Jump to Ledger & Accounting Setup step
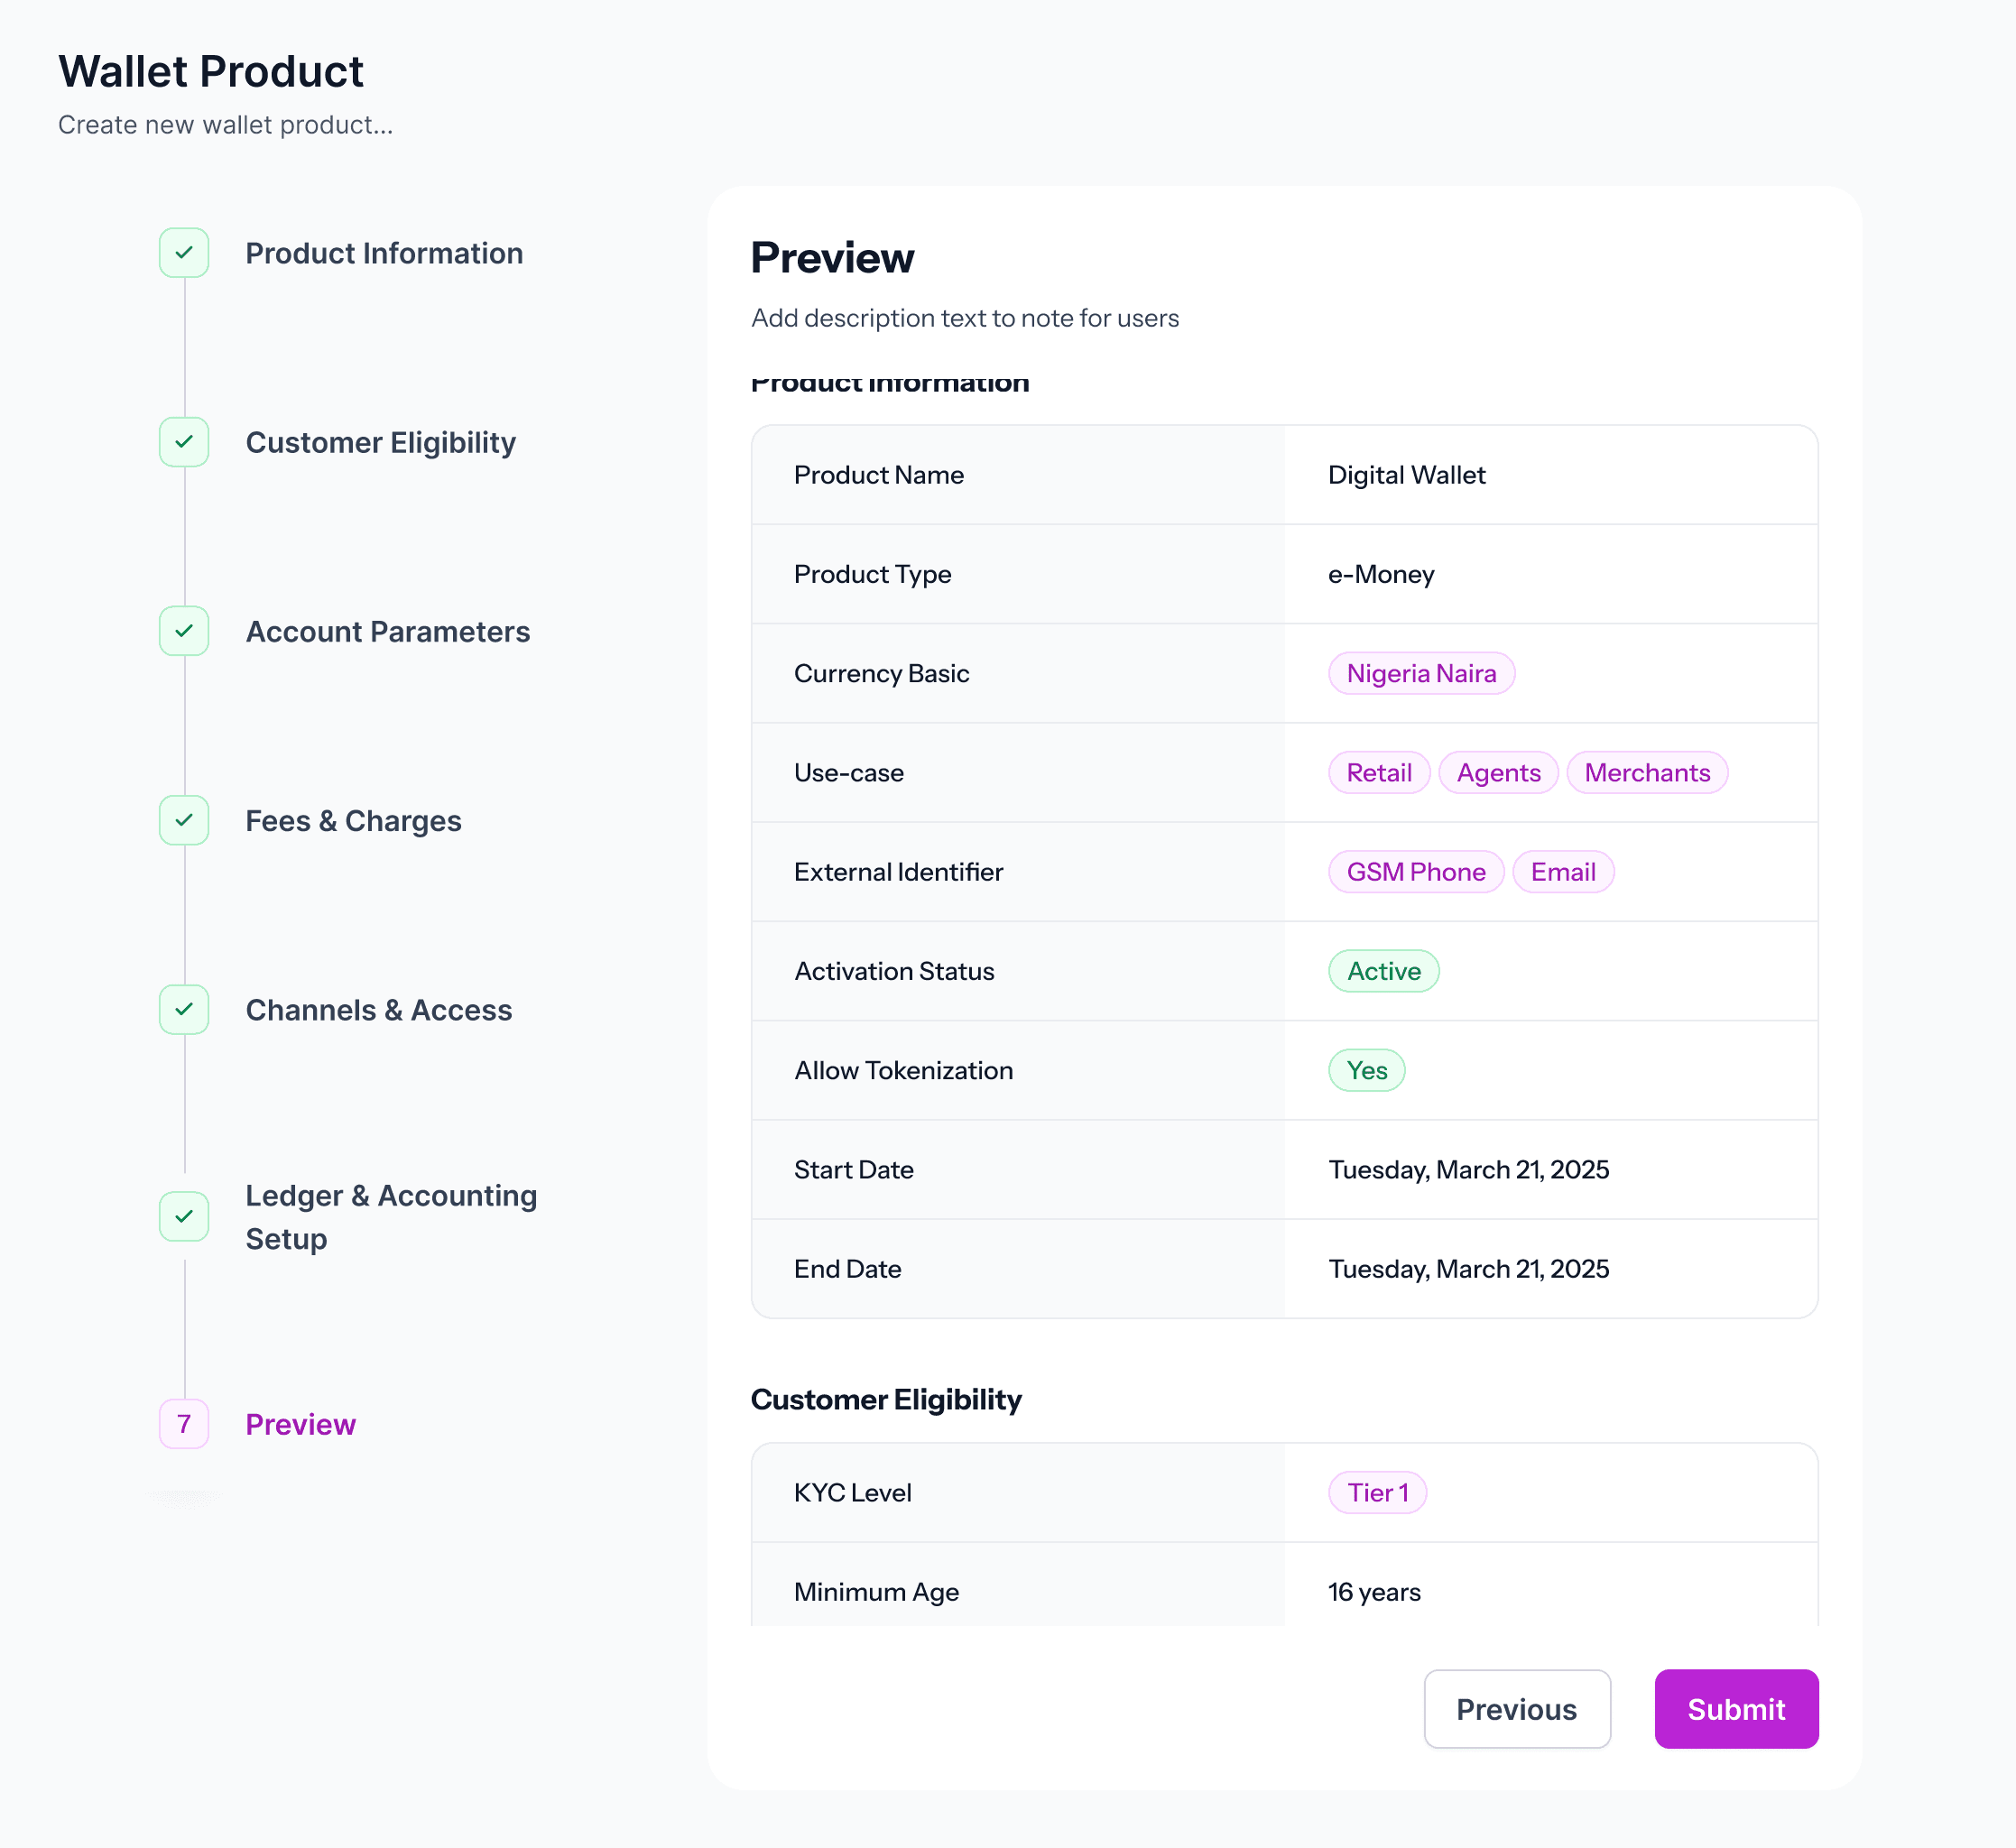Viewport: 2016px width, 1848px height. coord(391,1216)
